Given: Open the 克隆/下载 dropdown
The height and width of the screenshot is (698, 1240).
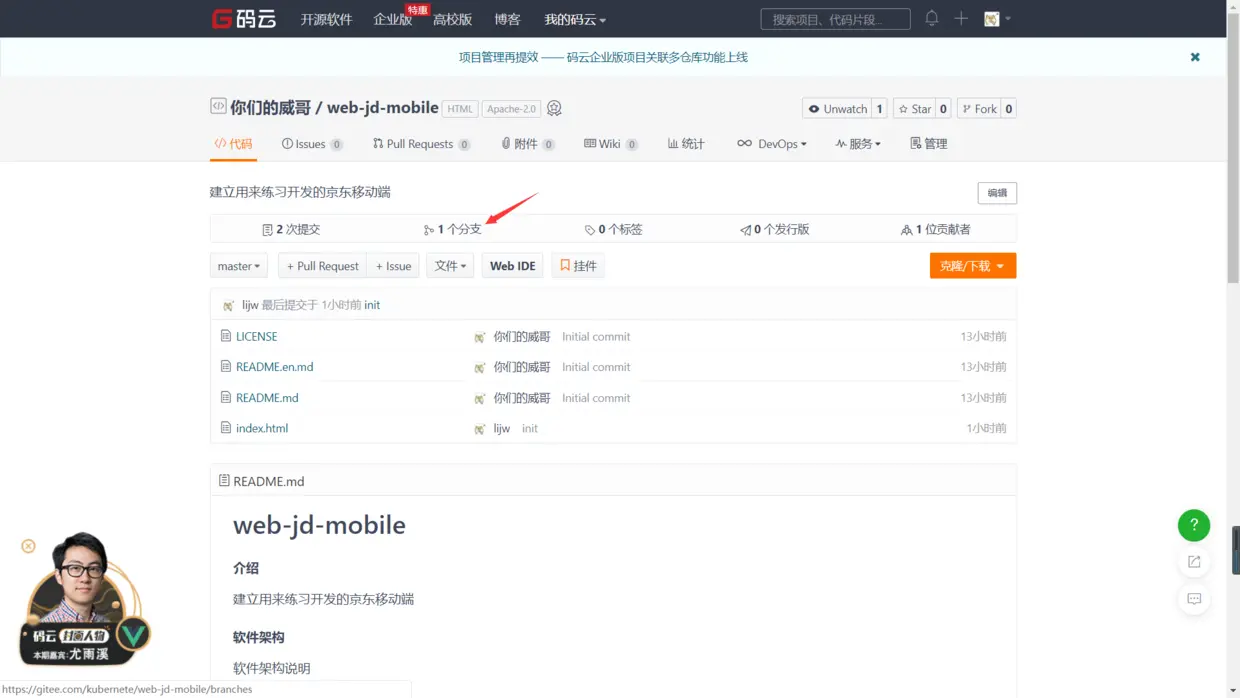Looking at the screenshot, I should (973, 266).
